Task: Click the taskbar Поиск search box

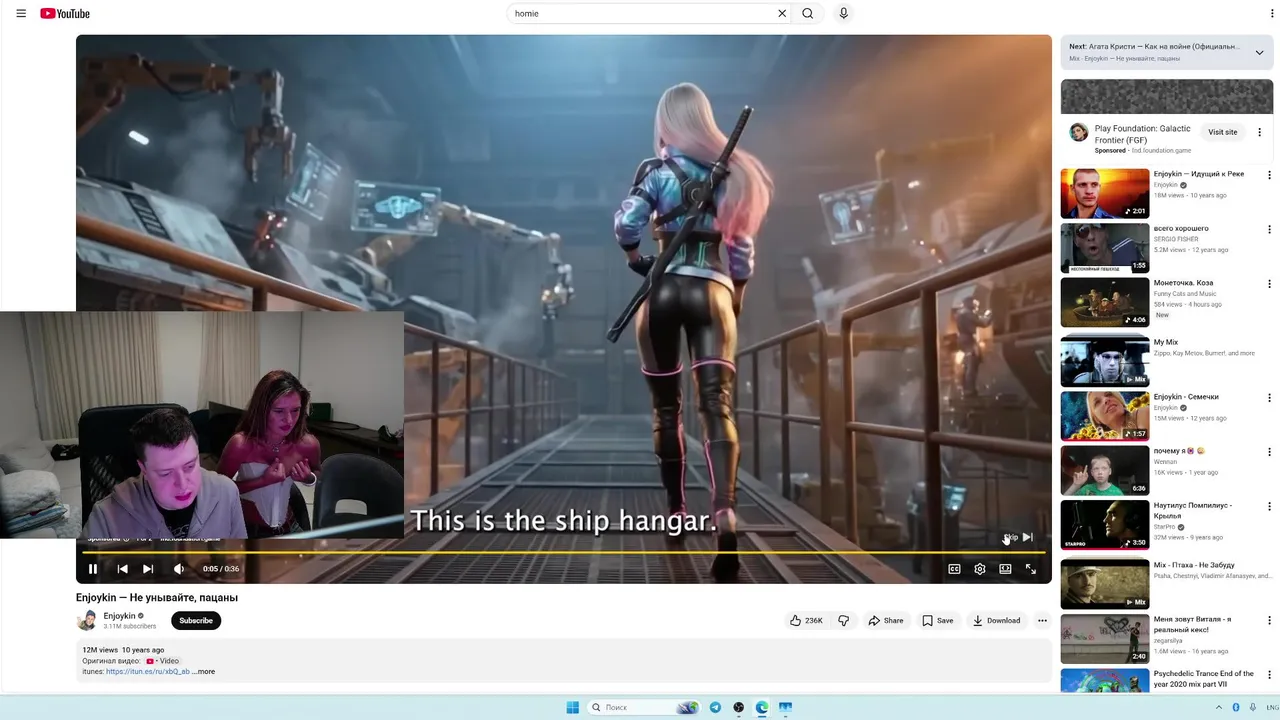Action: (x=643, y=707)
